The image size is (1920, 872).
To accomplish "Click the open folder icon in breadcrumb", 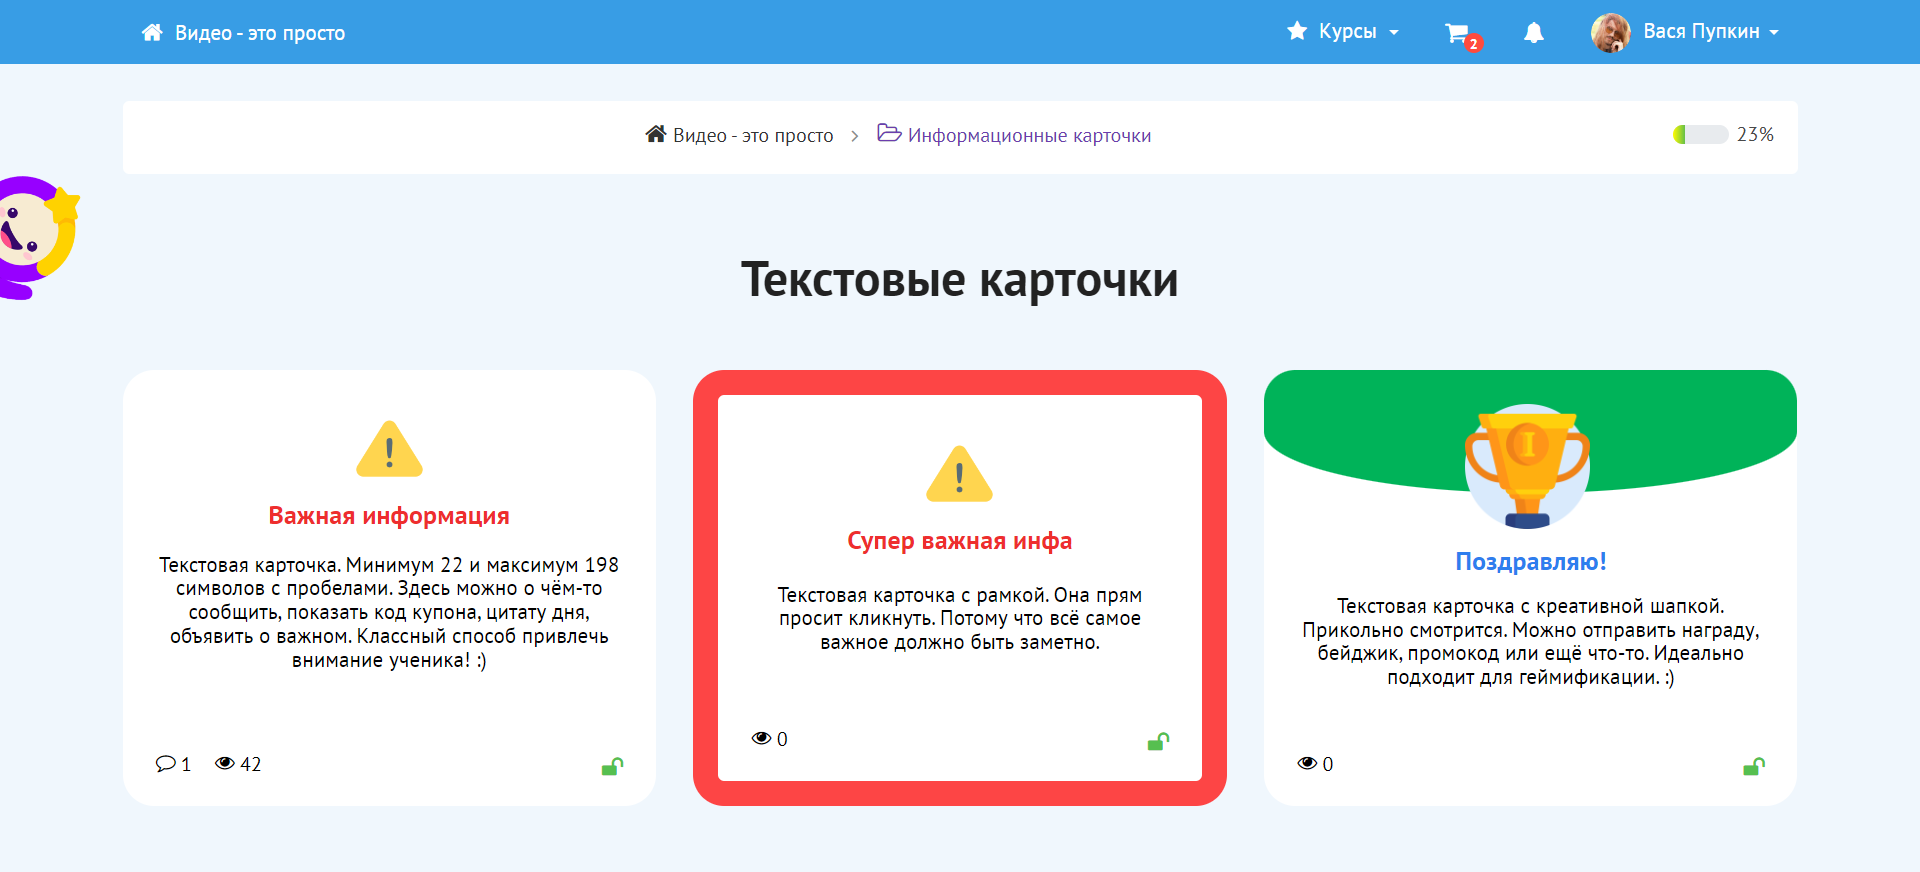I will tap(888, 134).
